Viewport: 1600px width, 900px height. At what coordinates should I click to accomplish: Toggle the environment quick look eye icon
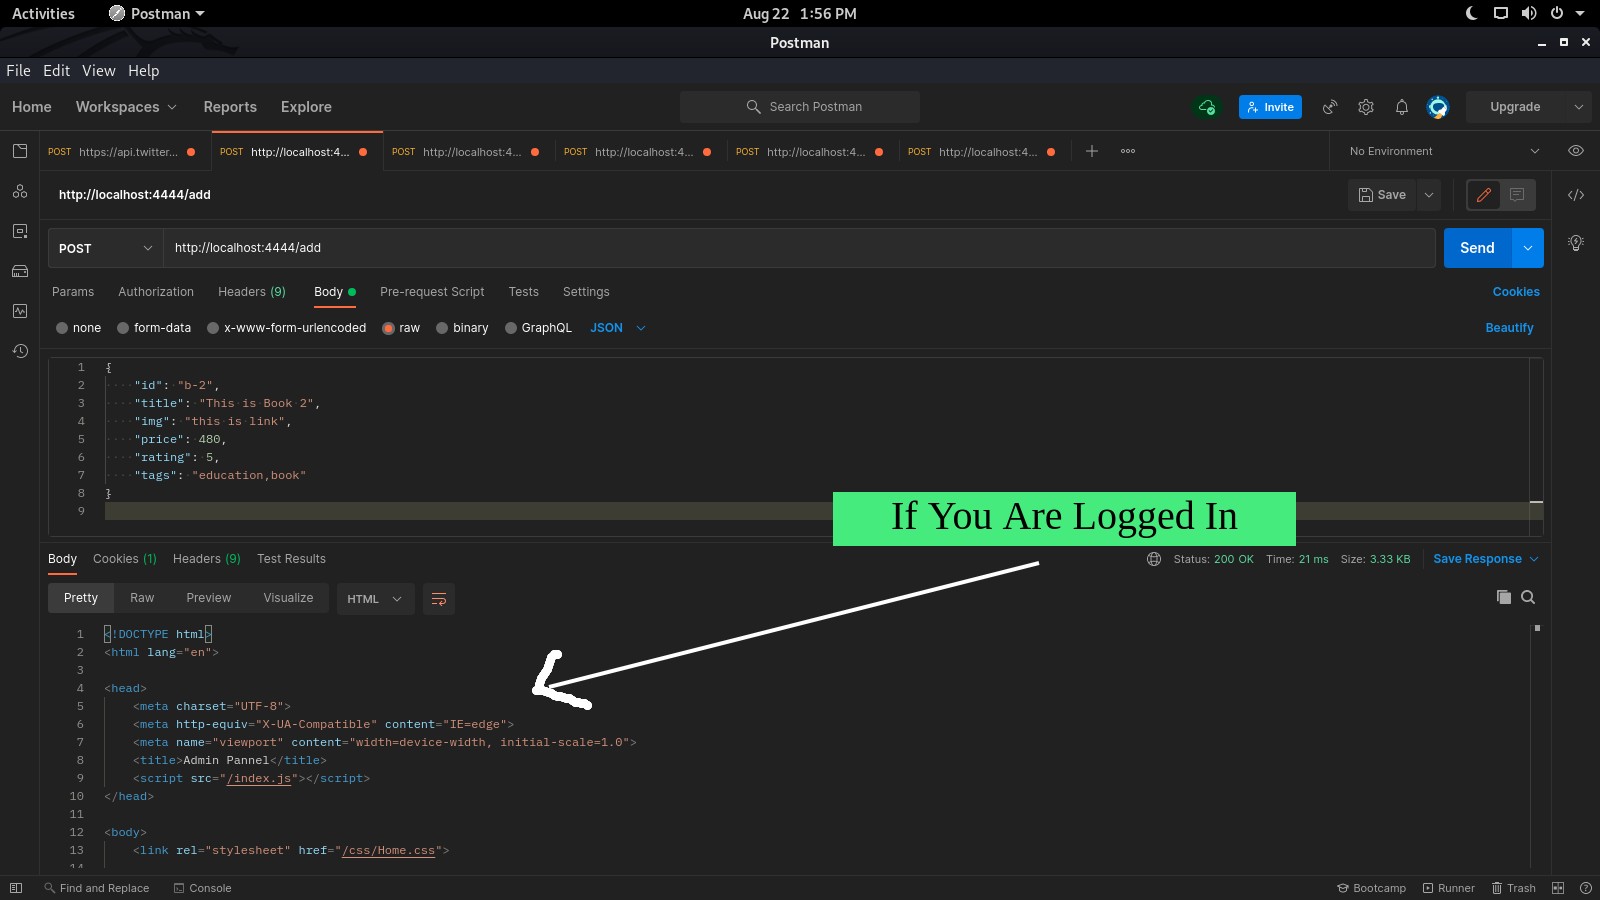click(x=1576, y=150)
